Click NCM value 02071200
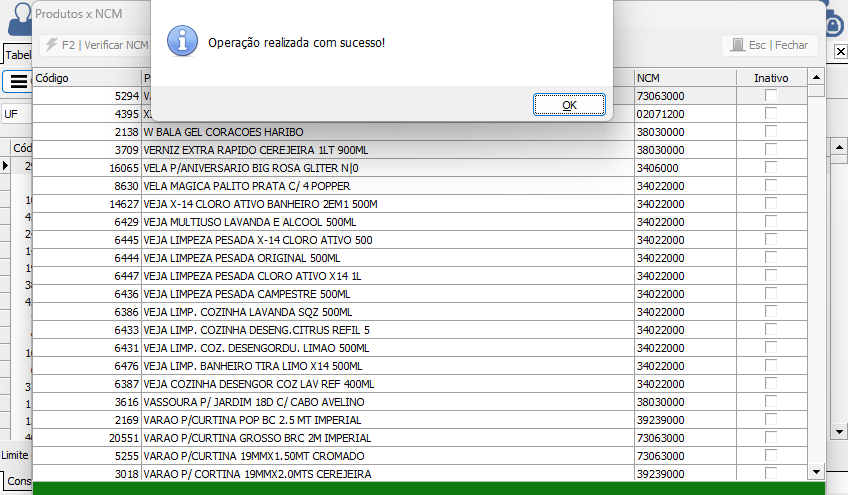This screenshot has width=848, height=495. click(x=685, y=114)
